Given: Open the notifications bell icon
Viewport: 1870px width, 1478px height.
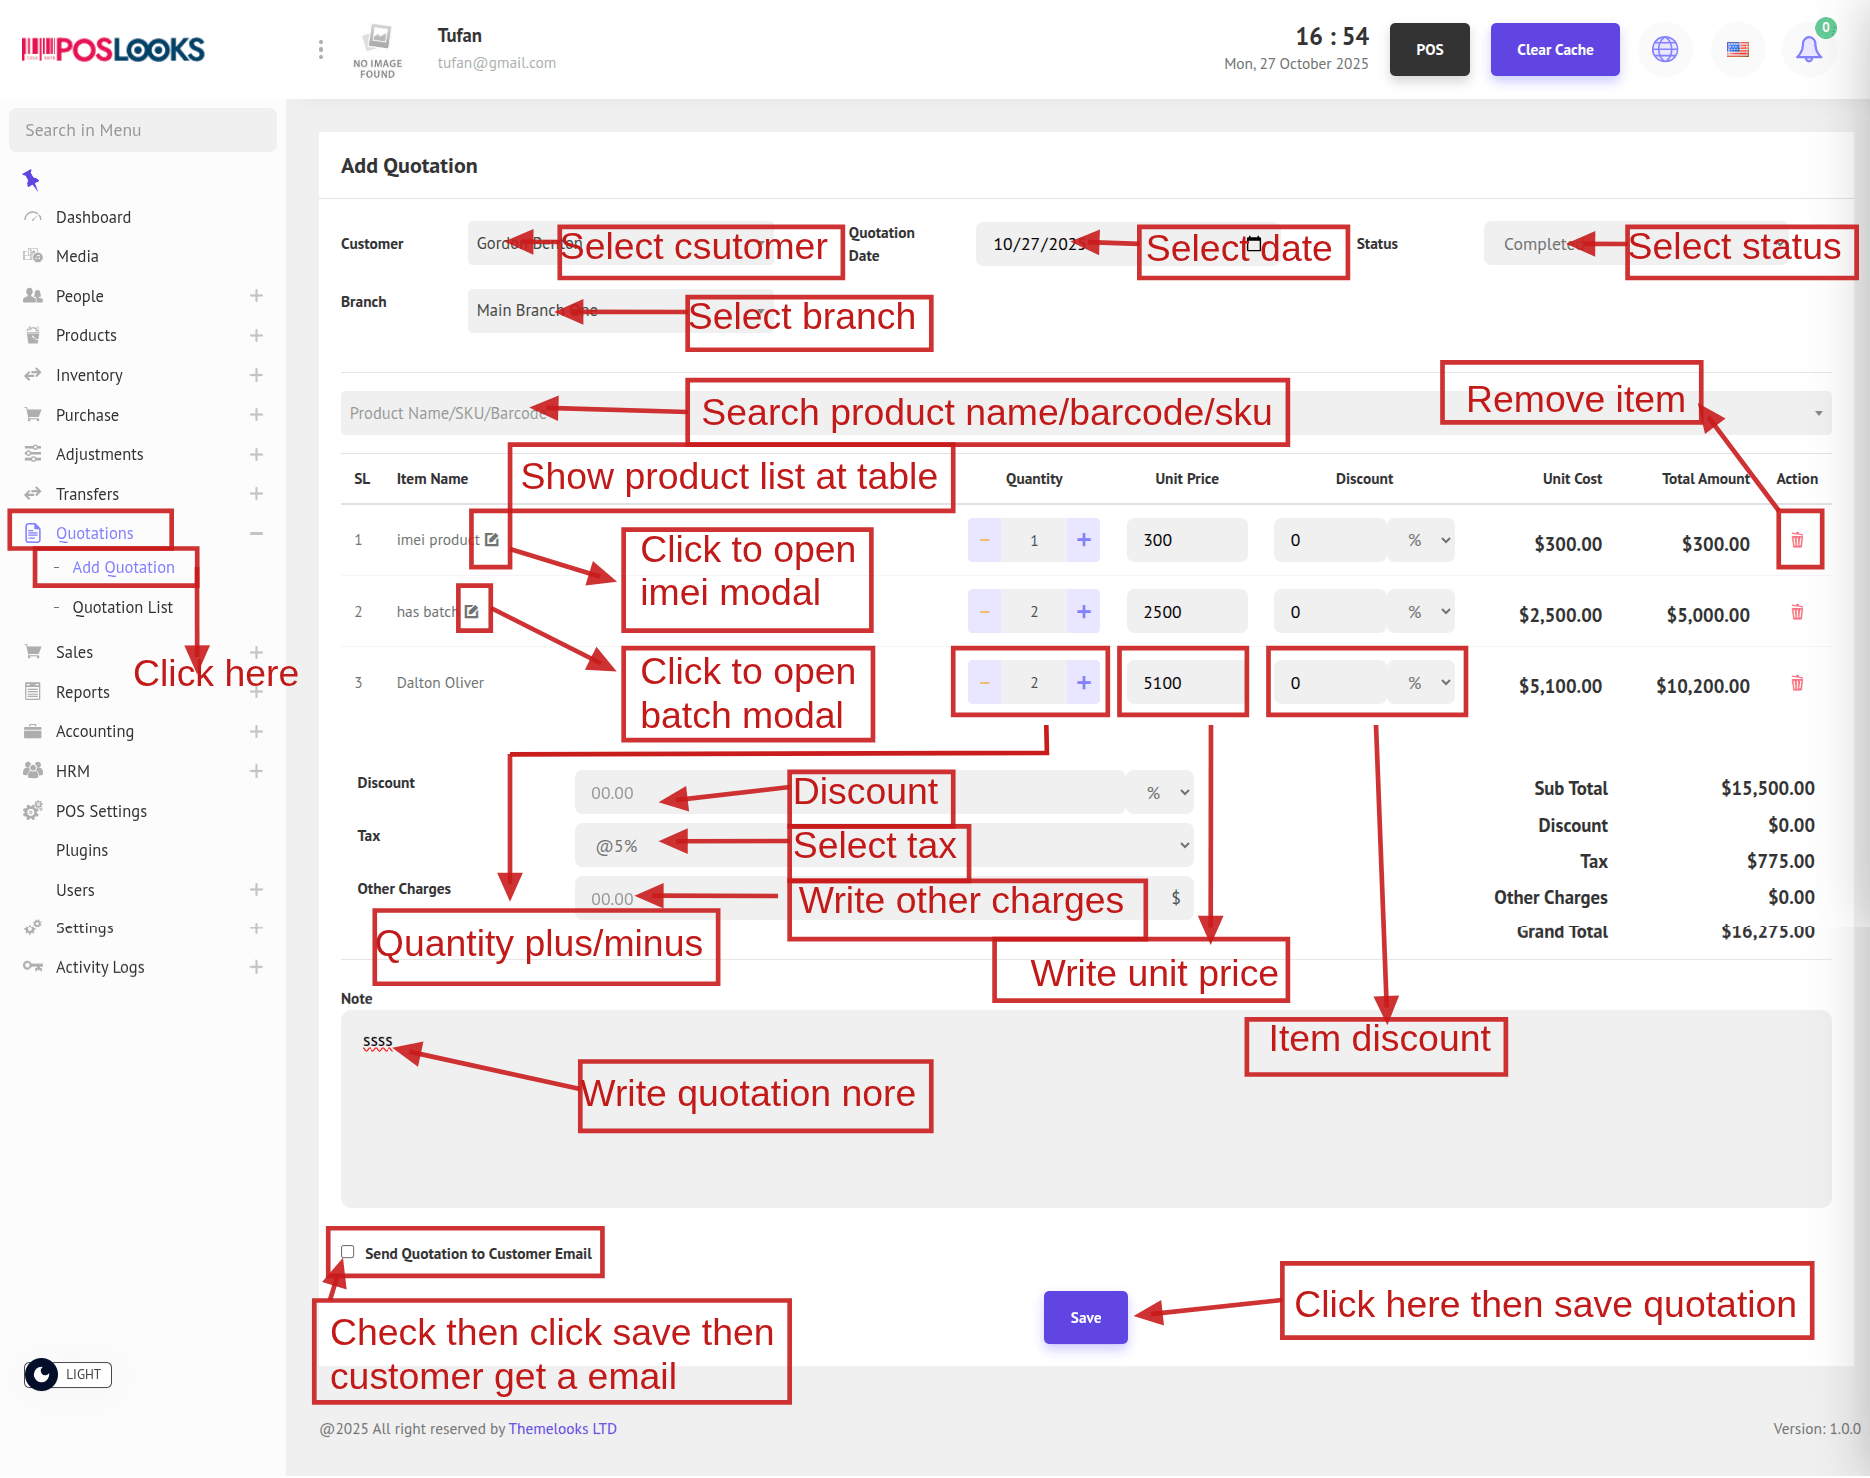Looking at the screenshot, I should (x=1808, y=49).
